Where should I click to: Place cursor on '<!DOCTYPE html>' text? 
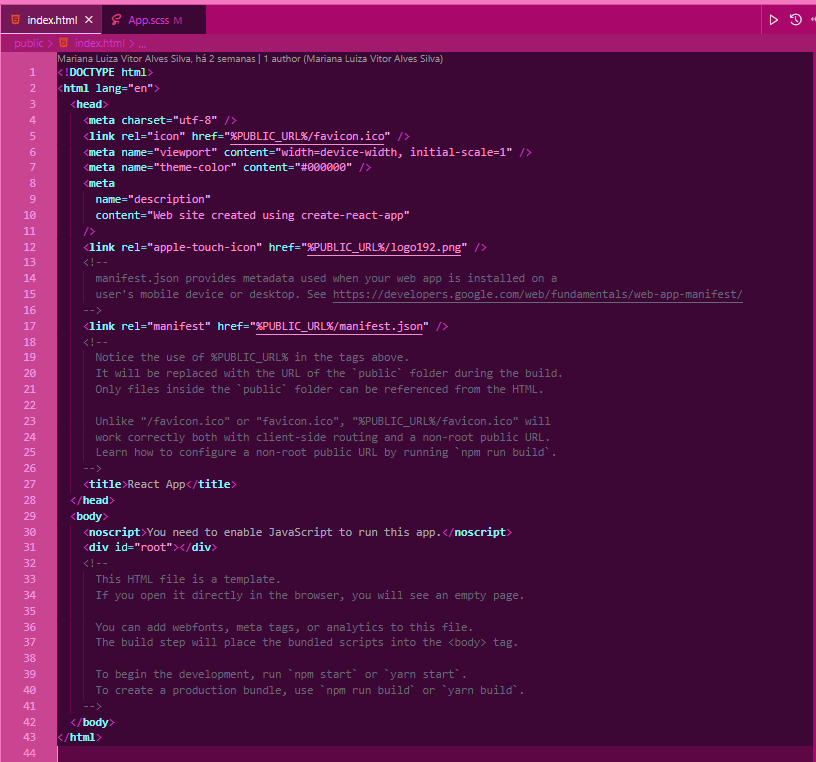click(x=105, y=72)
